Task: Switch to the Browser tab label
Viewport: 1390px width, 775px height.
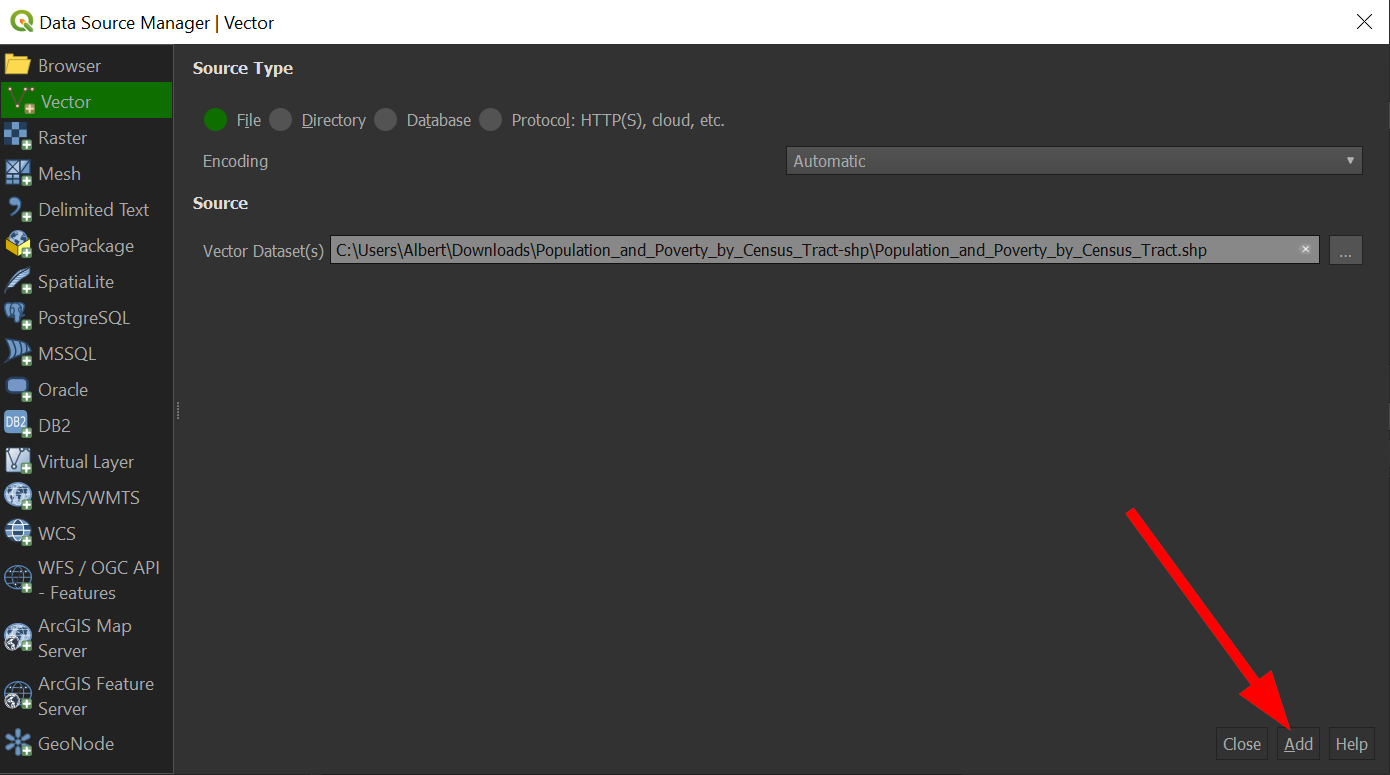Action: coord(69,66)
